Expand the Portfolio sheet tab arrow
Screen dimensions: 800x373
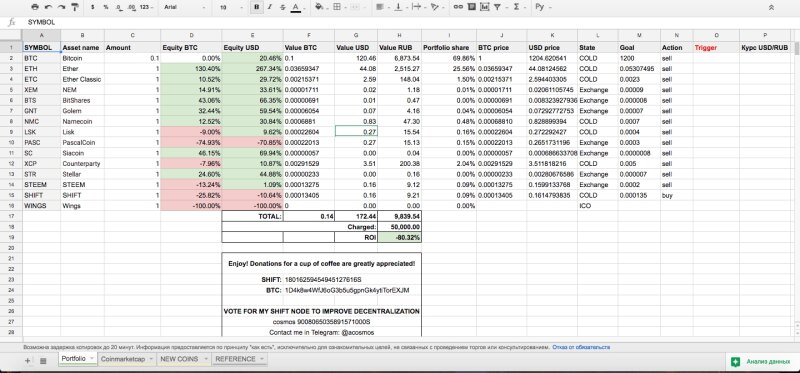(x=92, y=359)
